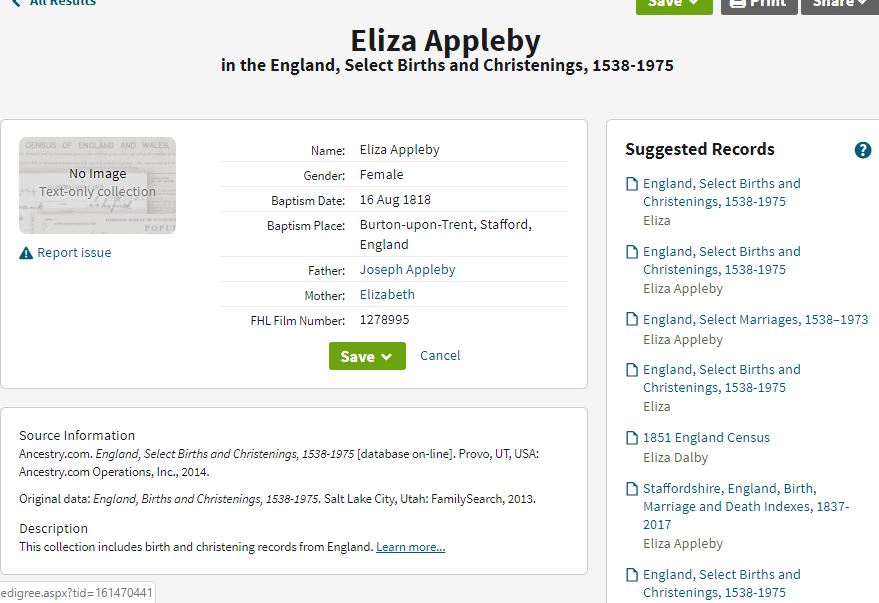Open mother Elizabeth's record link
The width and height of the screenshot is (879, 603).
pyautogui.click(x=387, y=295)
